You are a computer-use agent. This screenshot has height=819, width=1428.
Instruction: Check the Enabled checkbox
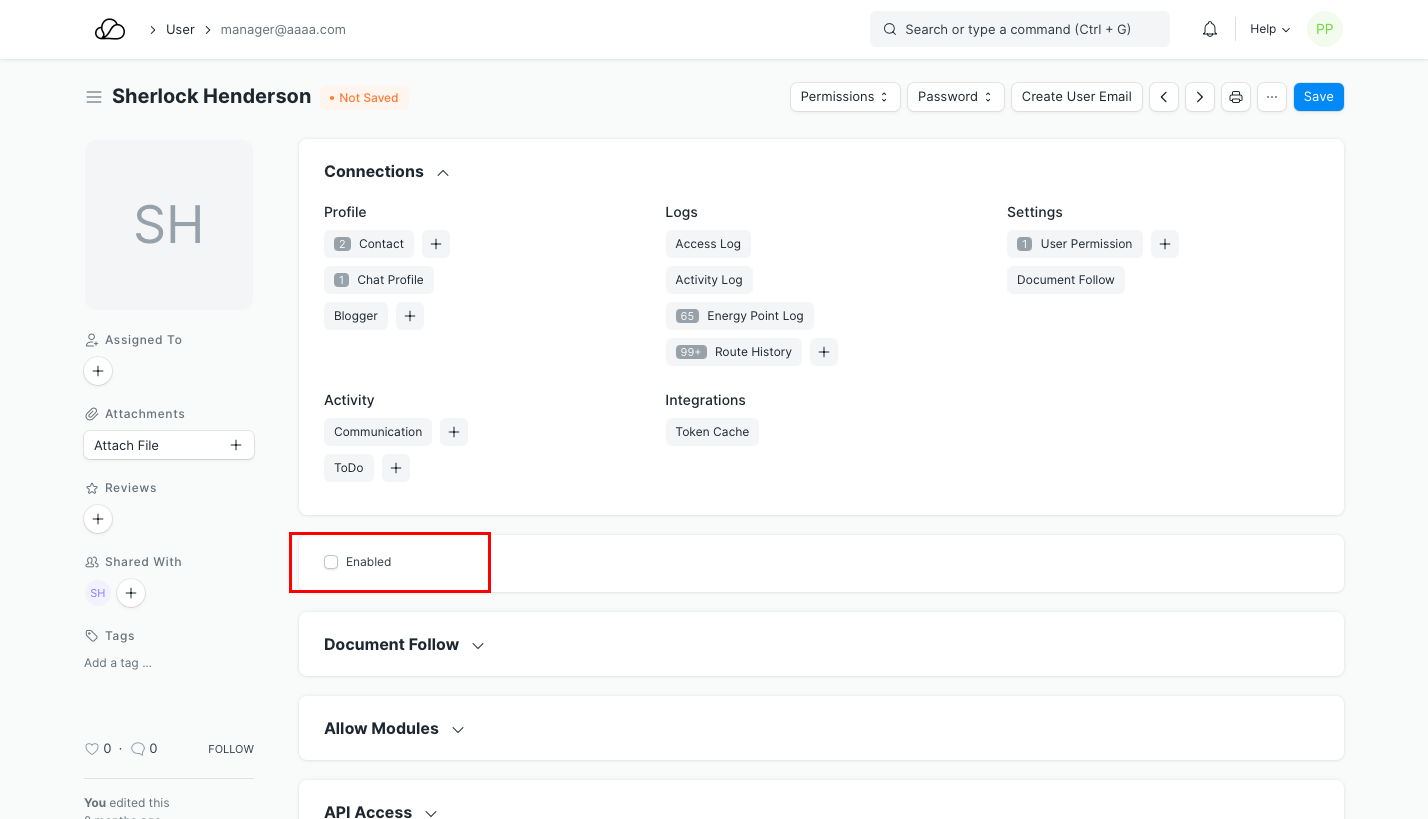(x=331, y=562)
